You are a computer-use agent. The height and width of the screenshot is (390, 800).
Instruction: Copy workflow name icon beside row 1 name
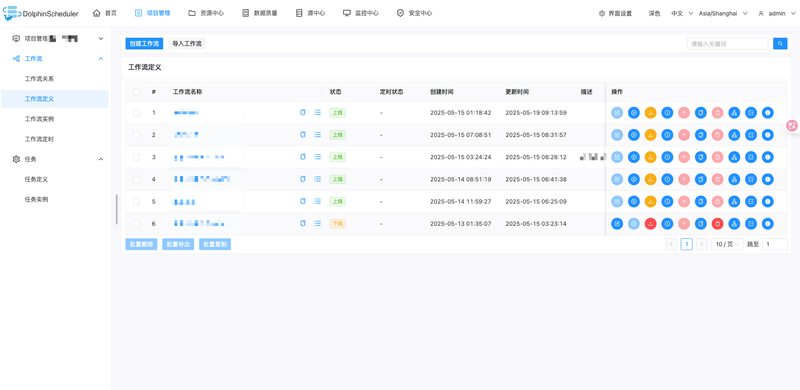click(303, 112)
